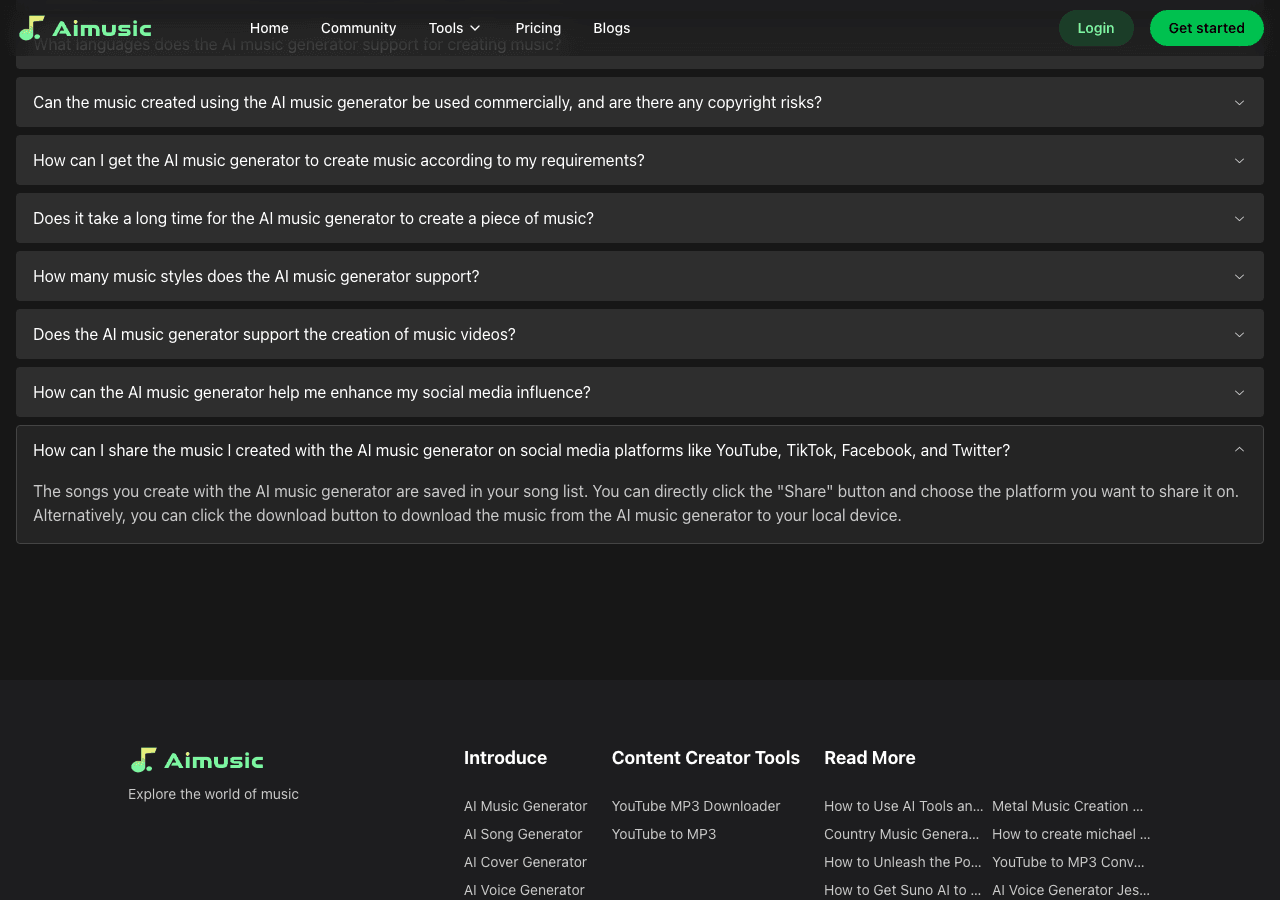Open AI Cover Generator footer link

coord(525,862)
